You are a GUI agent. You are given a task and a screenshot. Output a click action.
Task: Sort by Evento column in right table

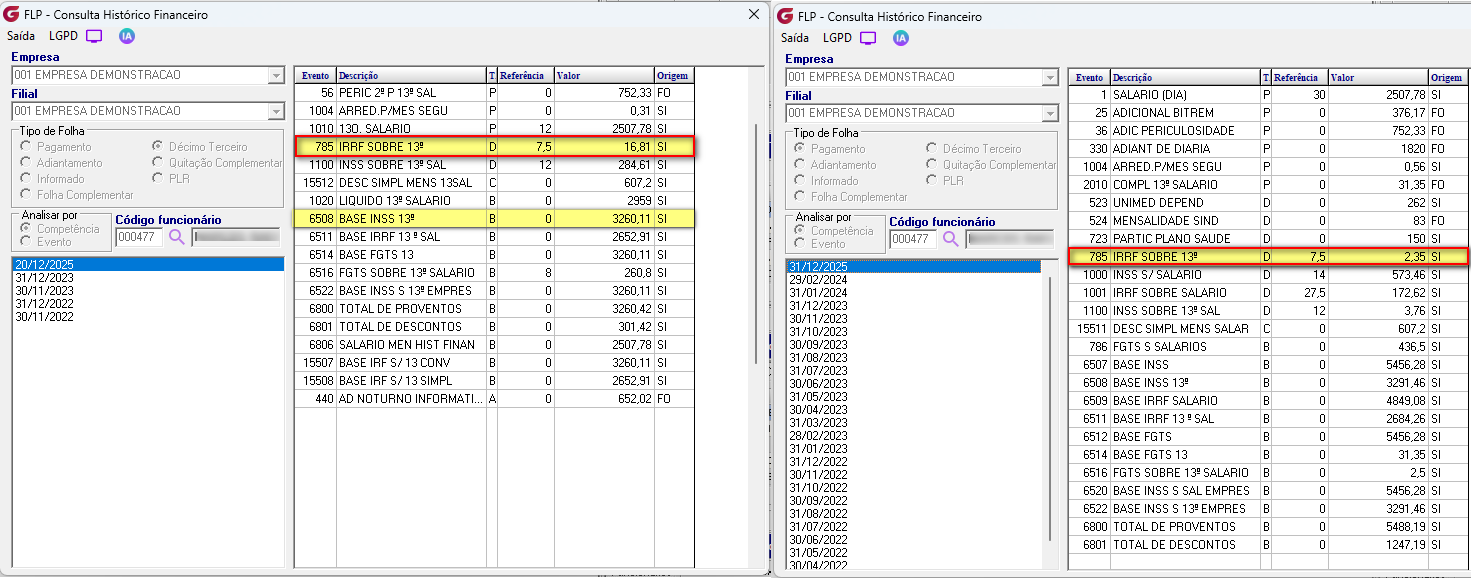click(1089, 77)
